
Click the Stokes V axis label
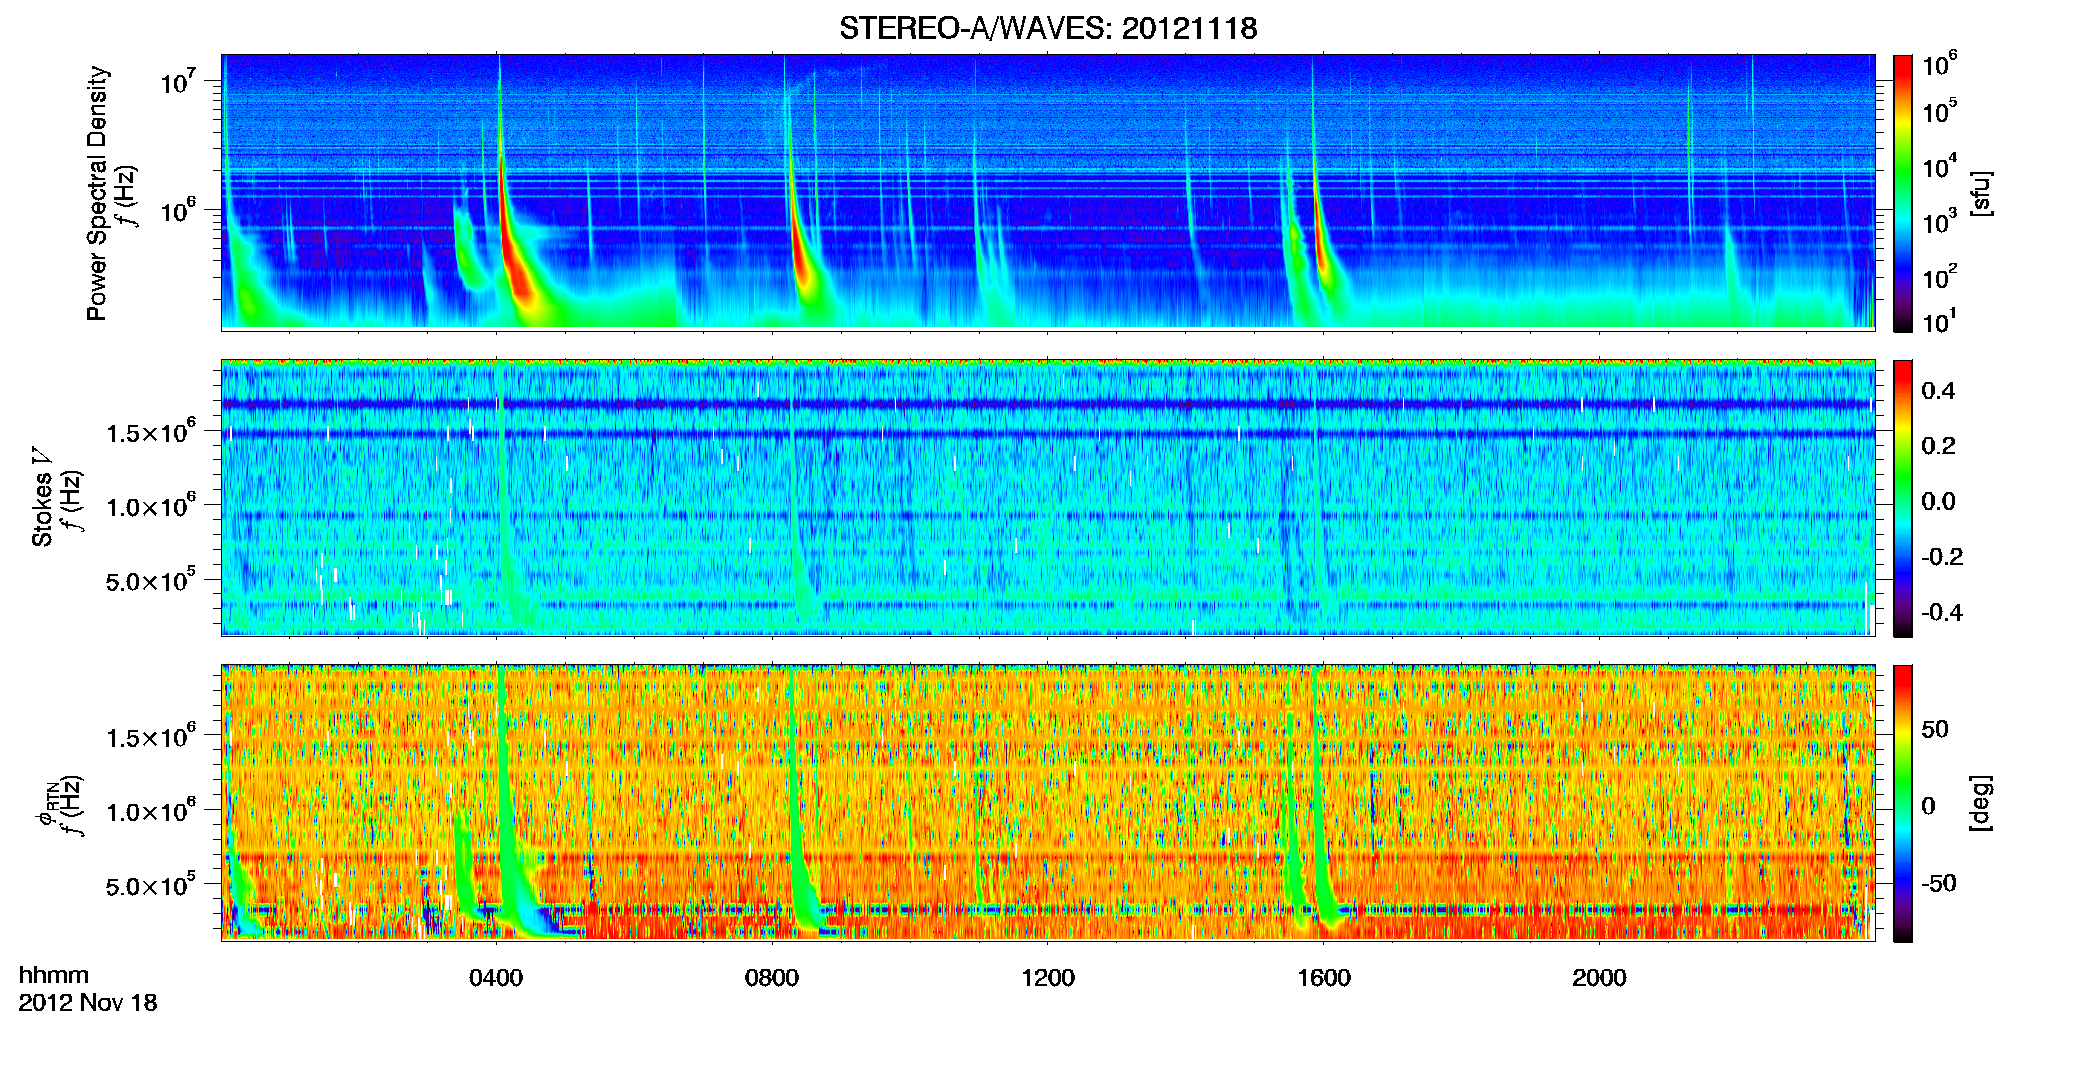pyautogui.click(x=43, y=497)
